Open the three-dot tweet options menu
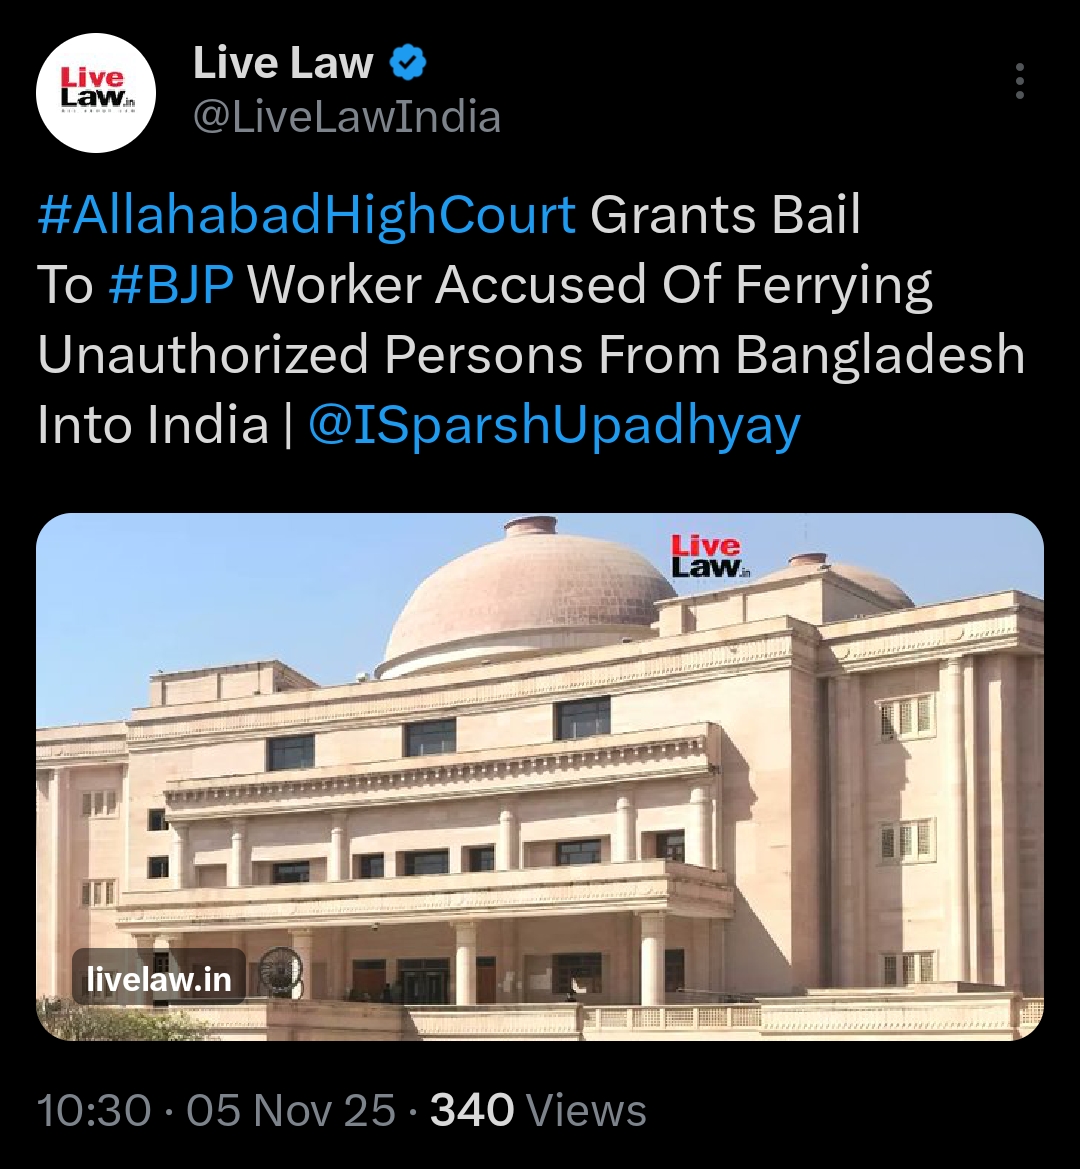 tap(1020, 81)
